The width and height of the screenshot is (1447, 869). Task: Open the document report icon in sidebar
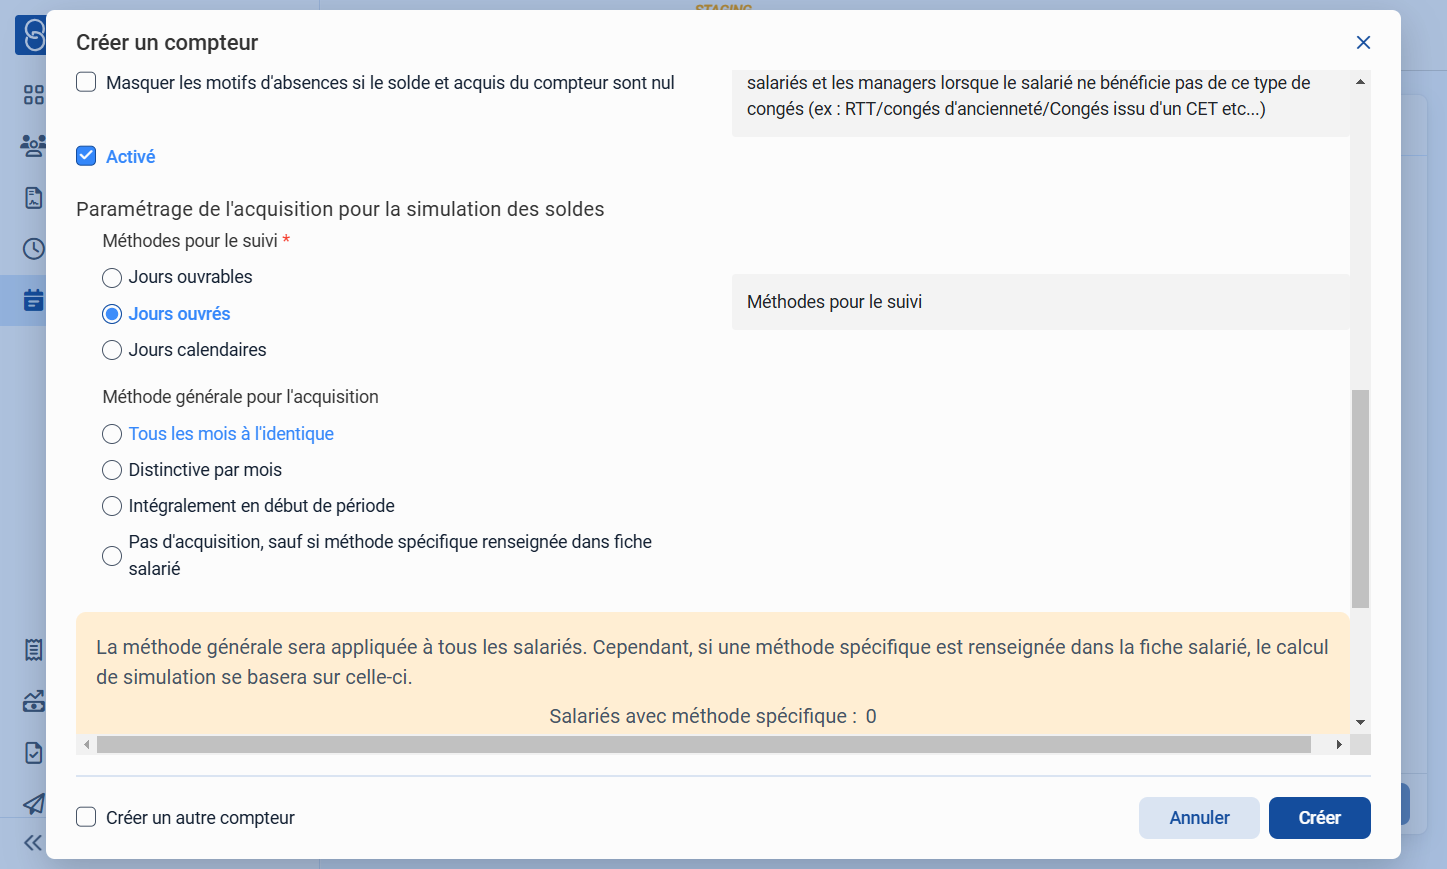pos(33,198)
